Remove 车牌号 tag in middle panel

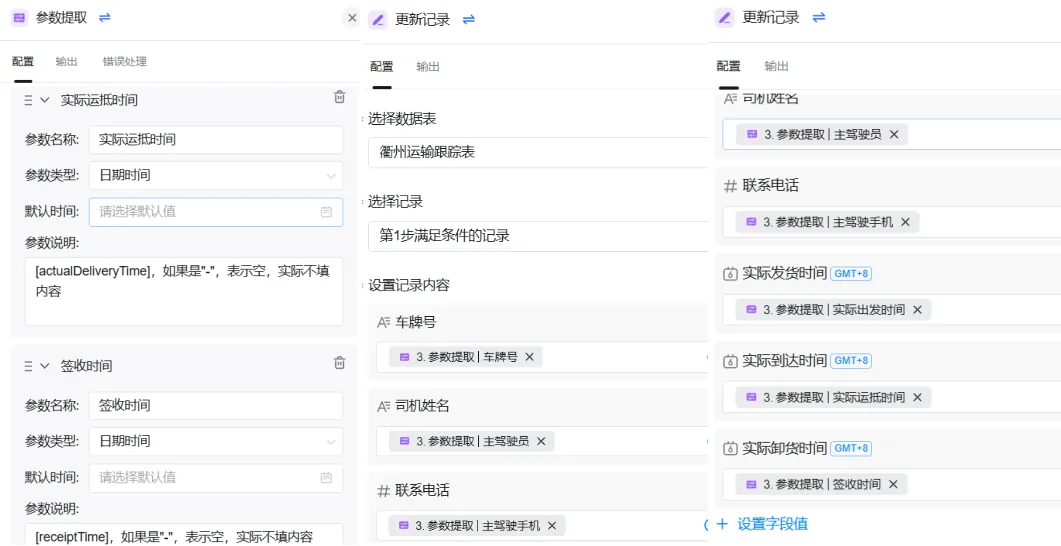pos(529,357)
